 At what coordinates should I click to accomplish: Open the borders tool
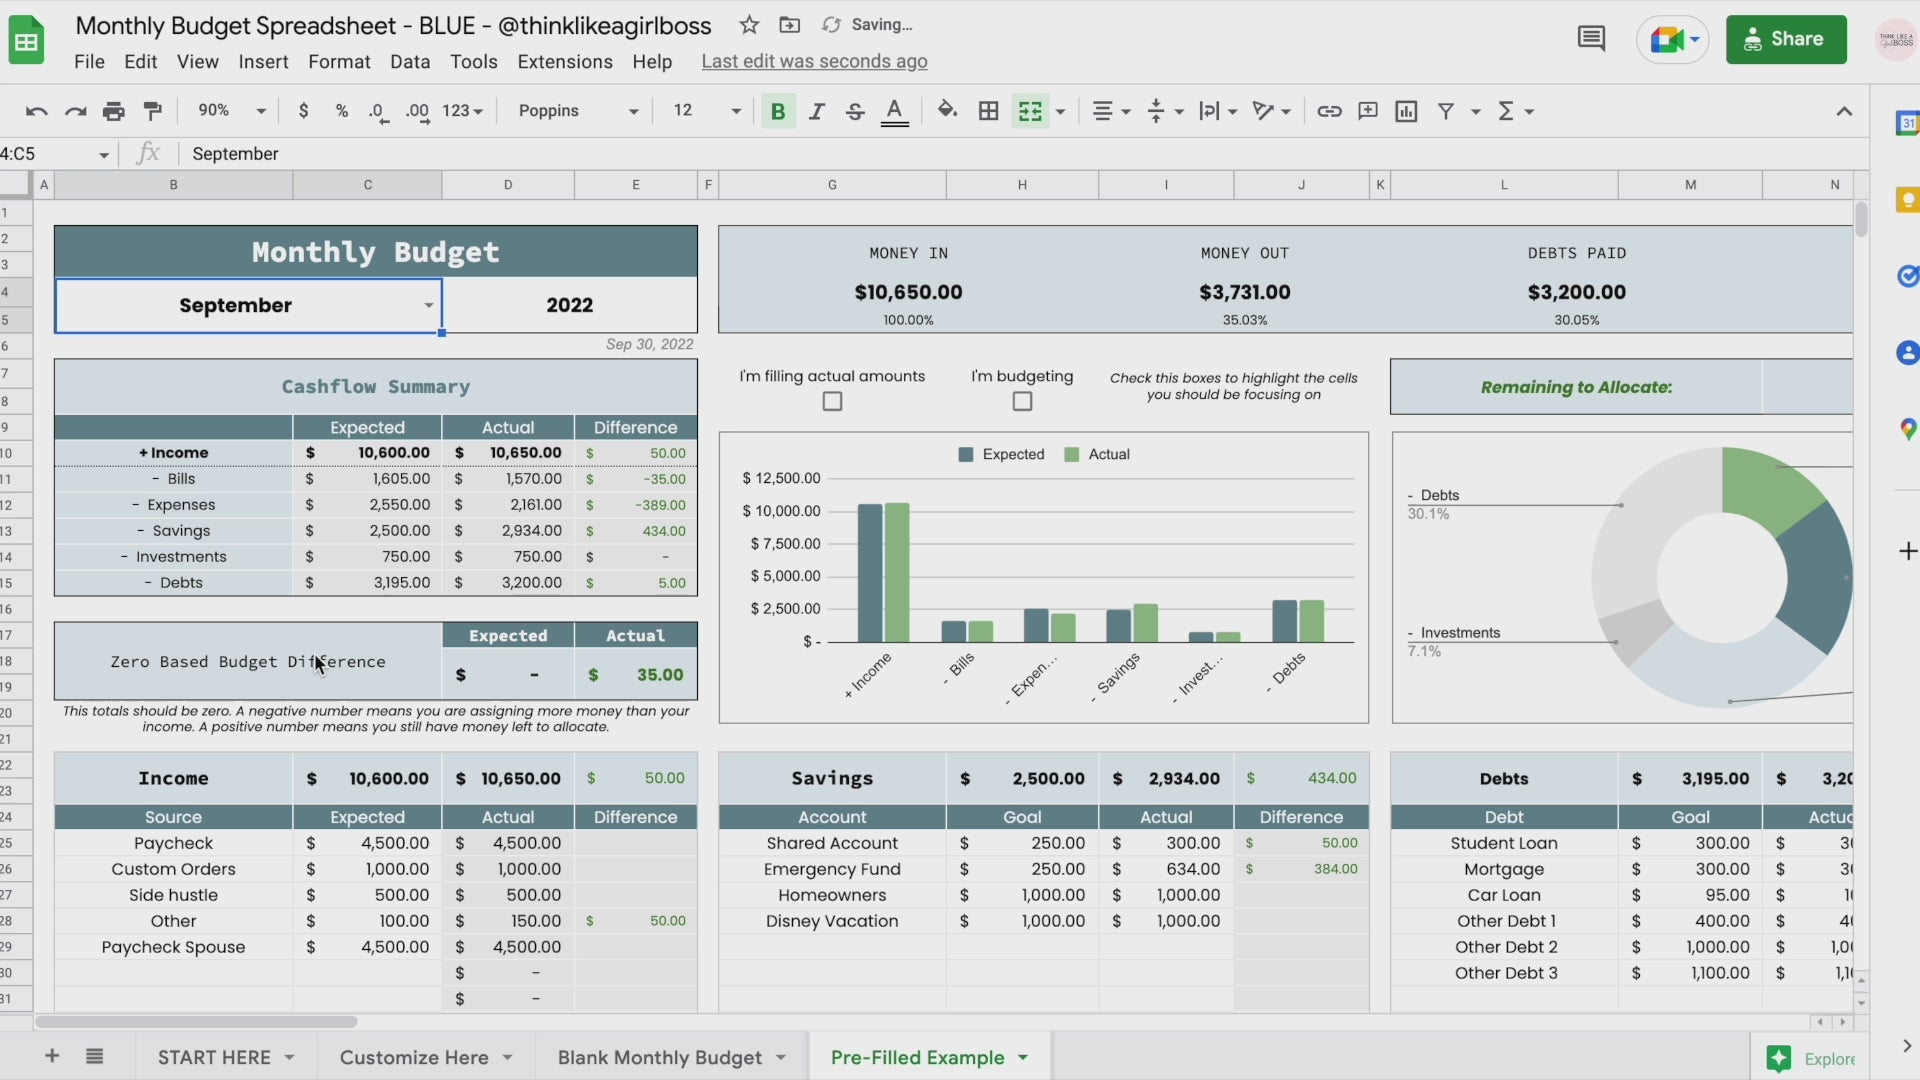pyautogui.click(x=988, y=111)
